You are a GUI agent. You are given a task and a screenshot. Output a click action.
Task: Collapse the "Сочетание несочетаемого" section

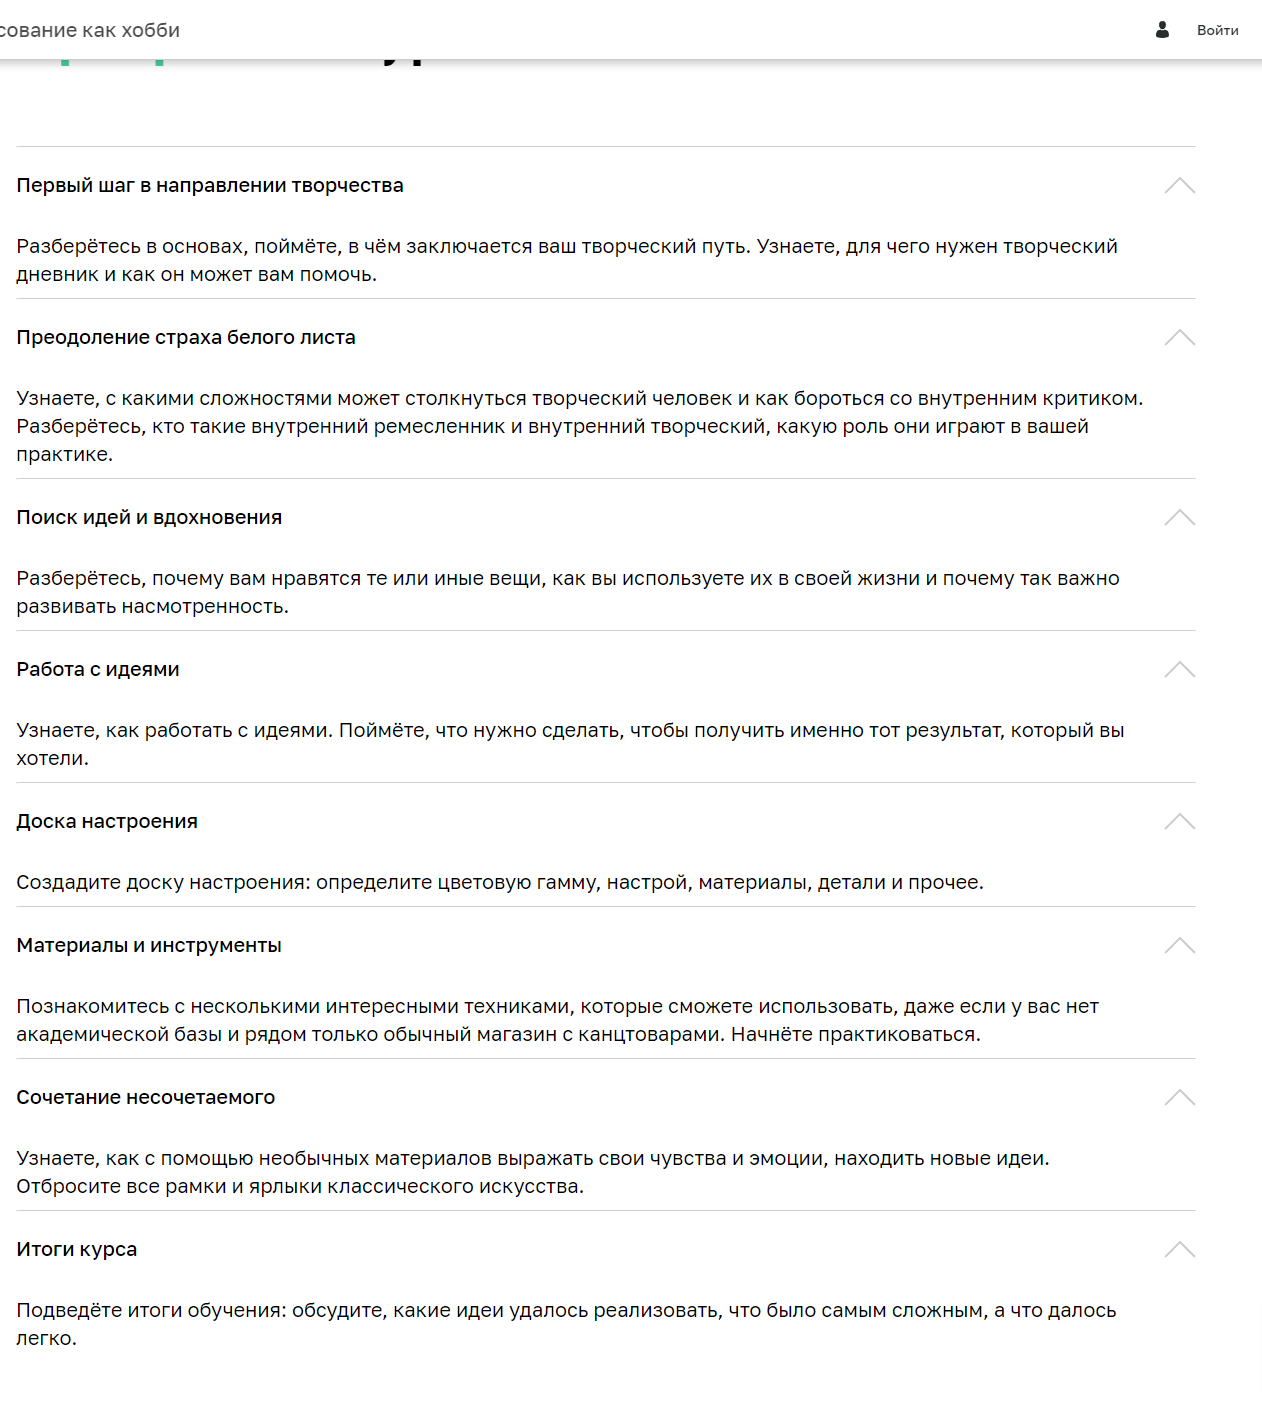1181,1097
